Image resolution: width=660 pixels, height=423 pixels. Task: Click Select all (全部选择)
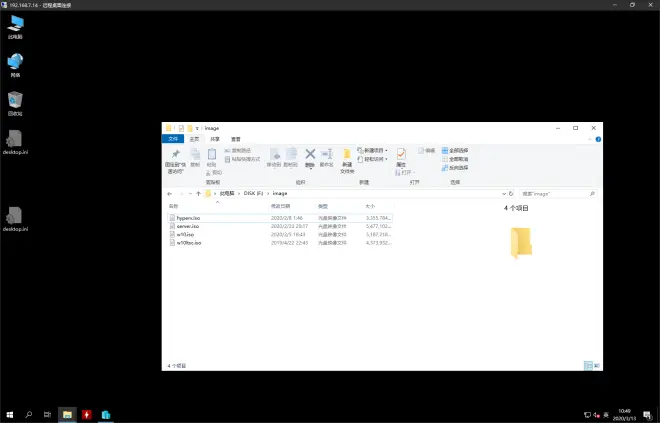[x=455, y=150]
